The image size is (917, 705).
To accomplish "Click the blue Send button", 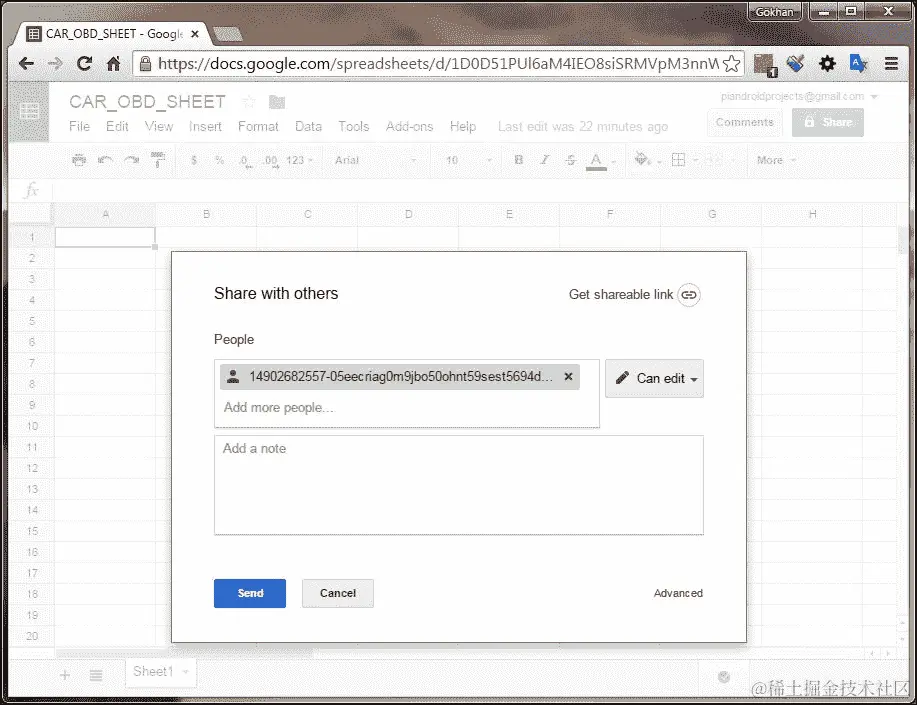I will [x=250, y=593].
